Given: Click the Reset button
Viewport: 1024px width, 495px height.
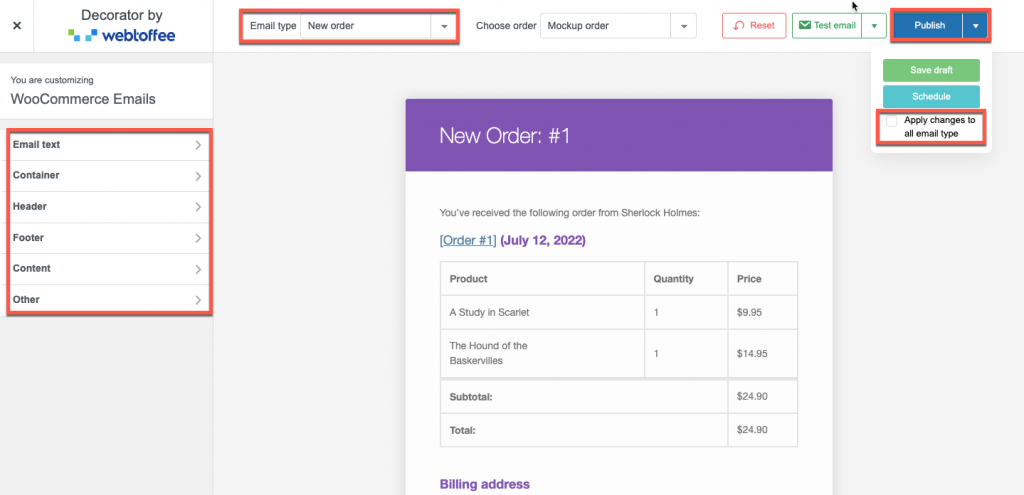Looking at the screenshot, I should pyautogui.click(x=754, y=25).
